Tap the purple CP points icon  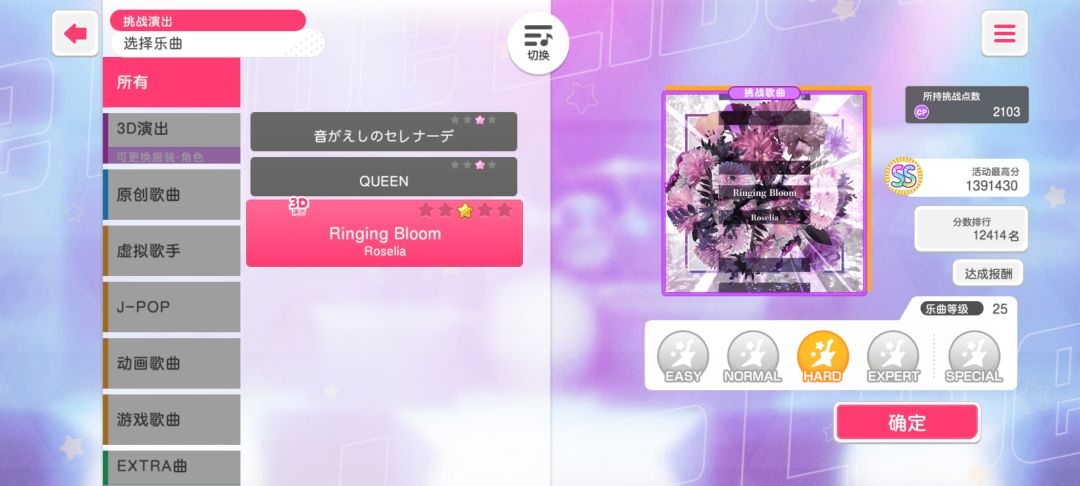pos(922,112)
